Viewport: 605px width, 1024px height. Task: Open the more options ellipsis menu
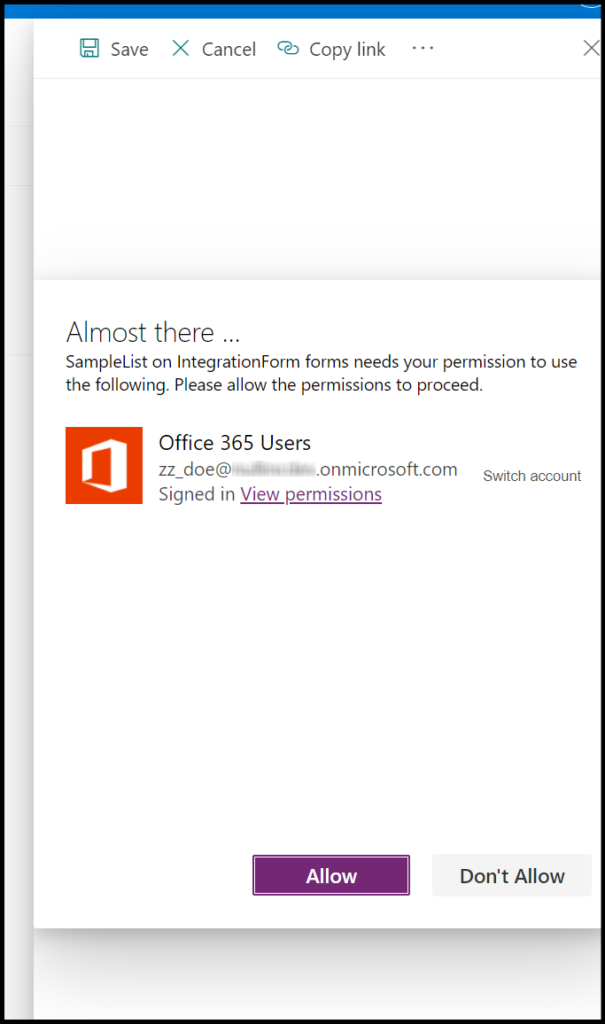pos(423,48)
